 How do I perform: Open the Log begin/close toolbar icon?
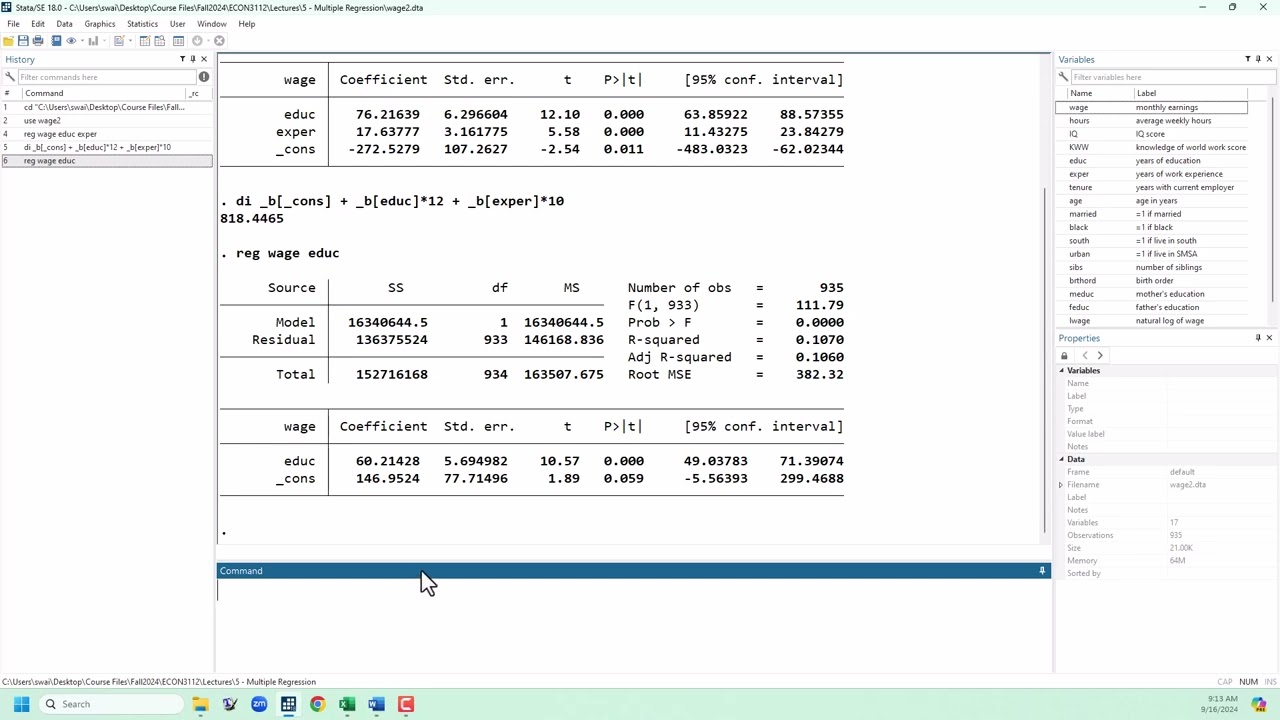tap(56, 41)
